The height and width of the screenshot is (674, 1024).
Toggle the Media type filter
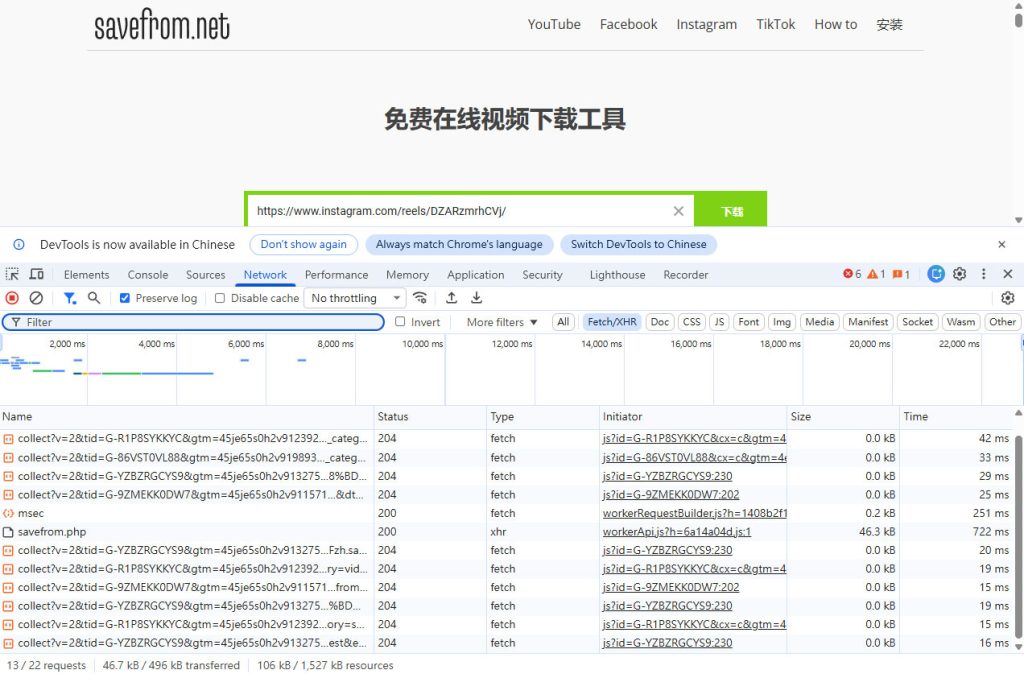coord(820,322)
